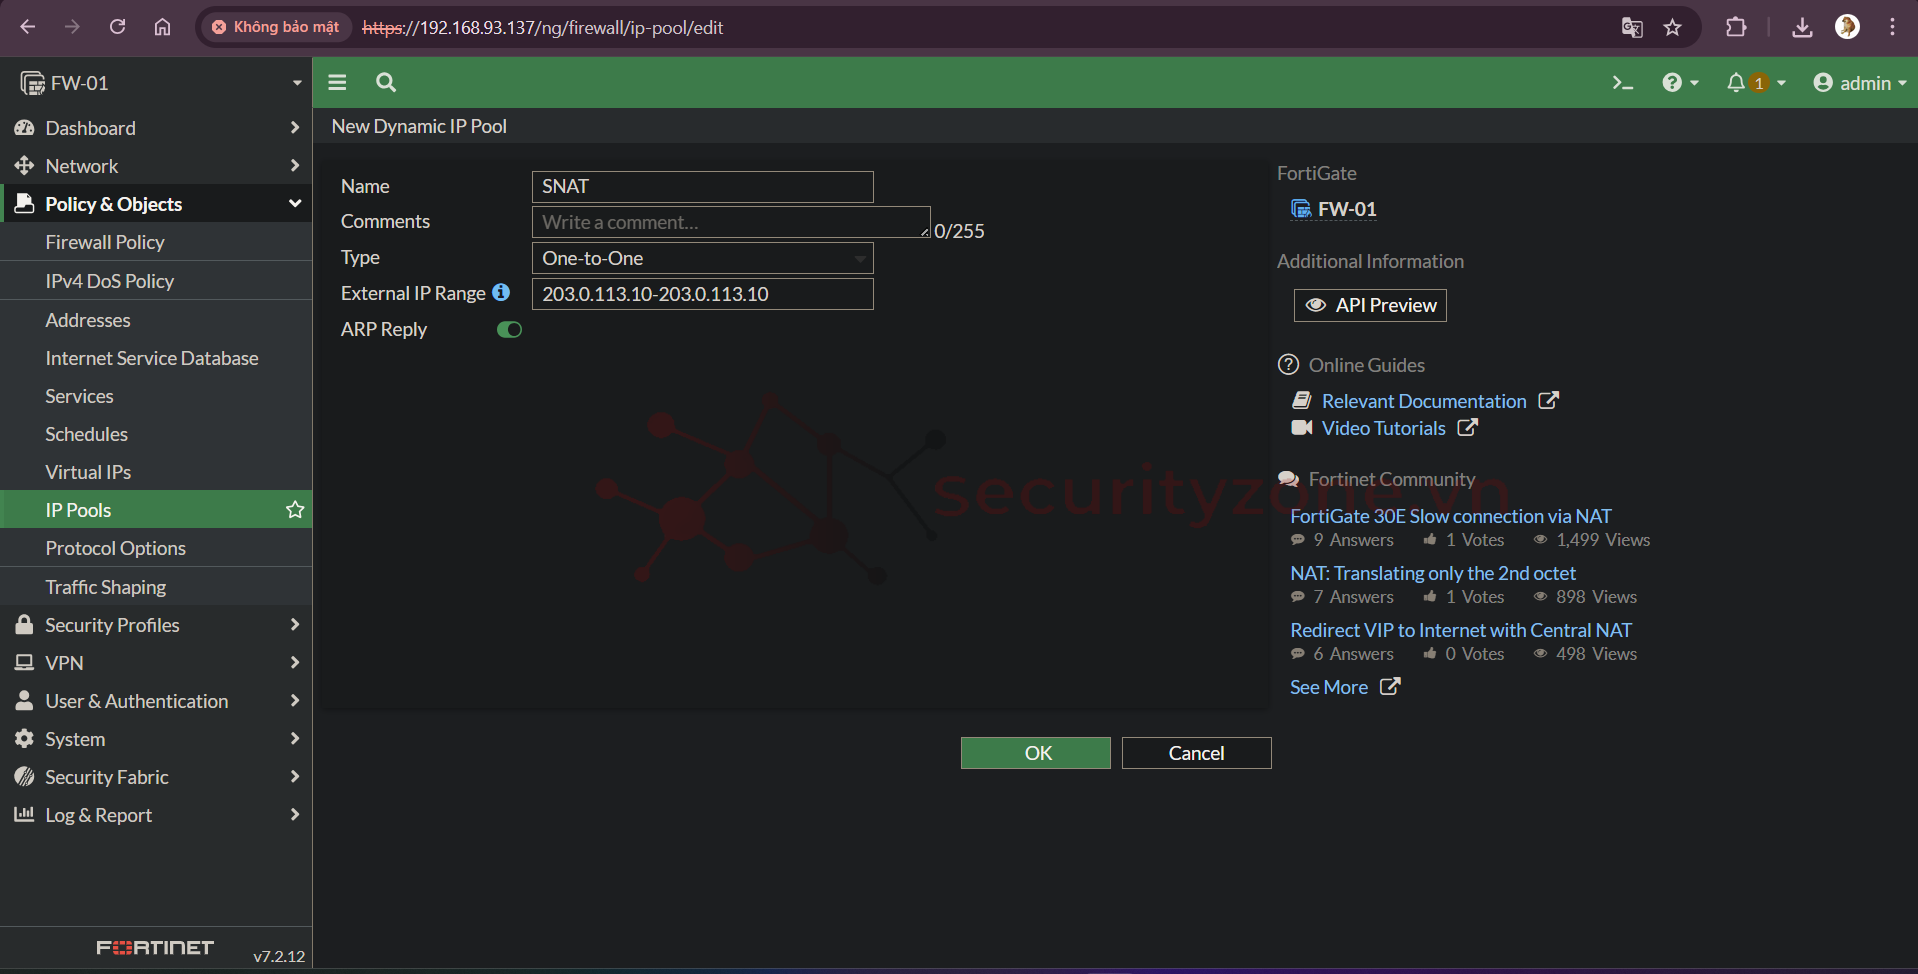Click the Comments text field
The image size is (1918, 974).
730,222
